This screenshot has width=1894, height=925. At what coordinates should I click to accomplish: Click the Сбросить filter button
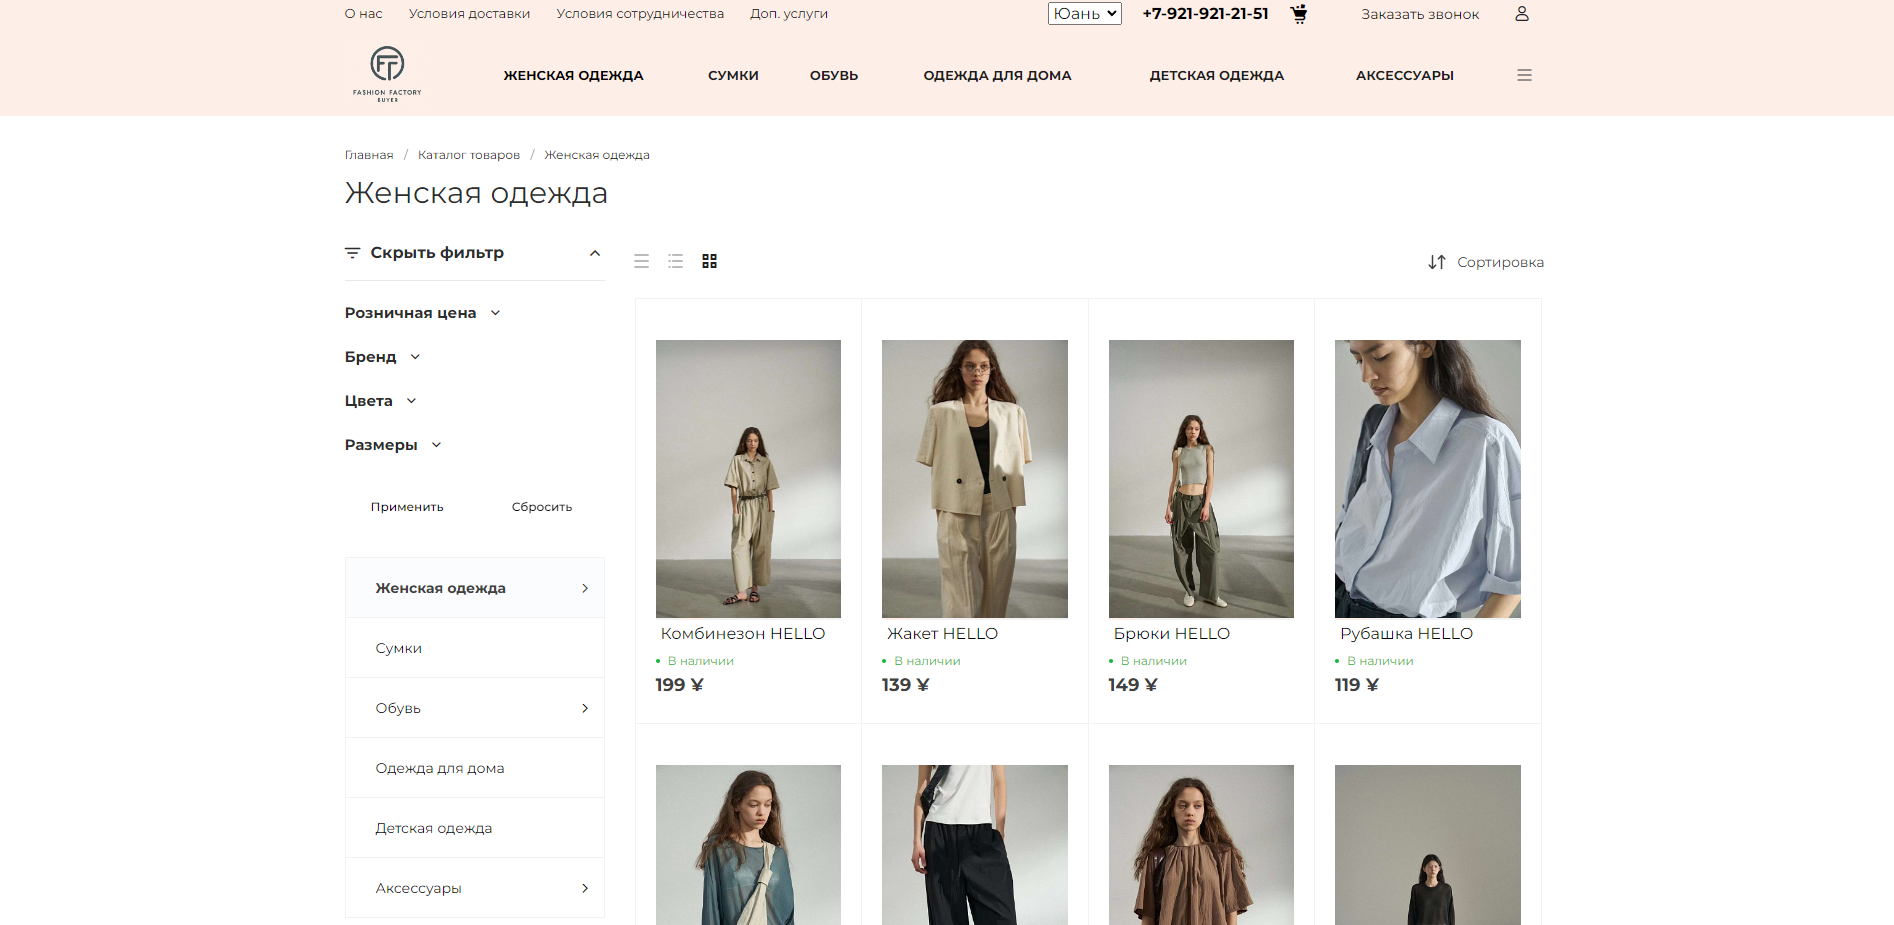tap(541, 506)
